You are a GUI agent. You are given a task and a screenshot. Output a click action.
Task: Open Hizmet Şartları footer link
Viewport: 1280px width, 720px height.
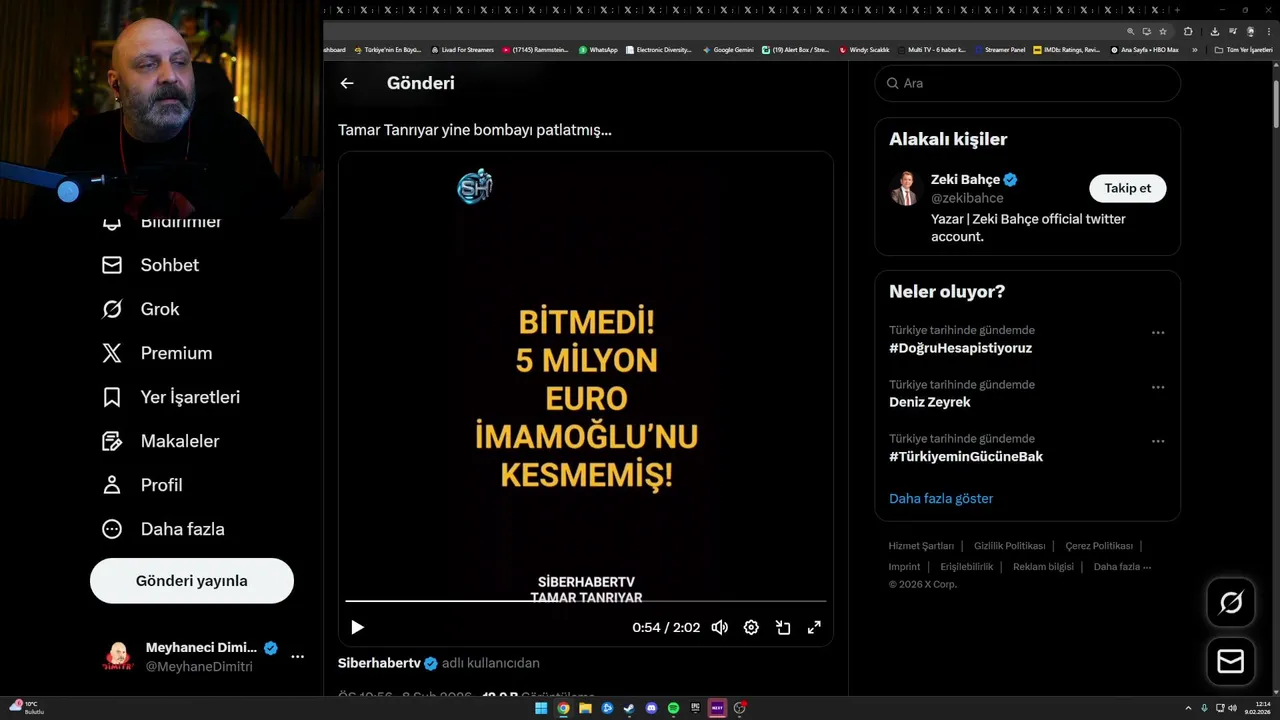(x=921, y=546)
